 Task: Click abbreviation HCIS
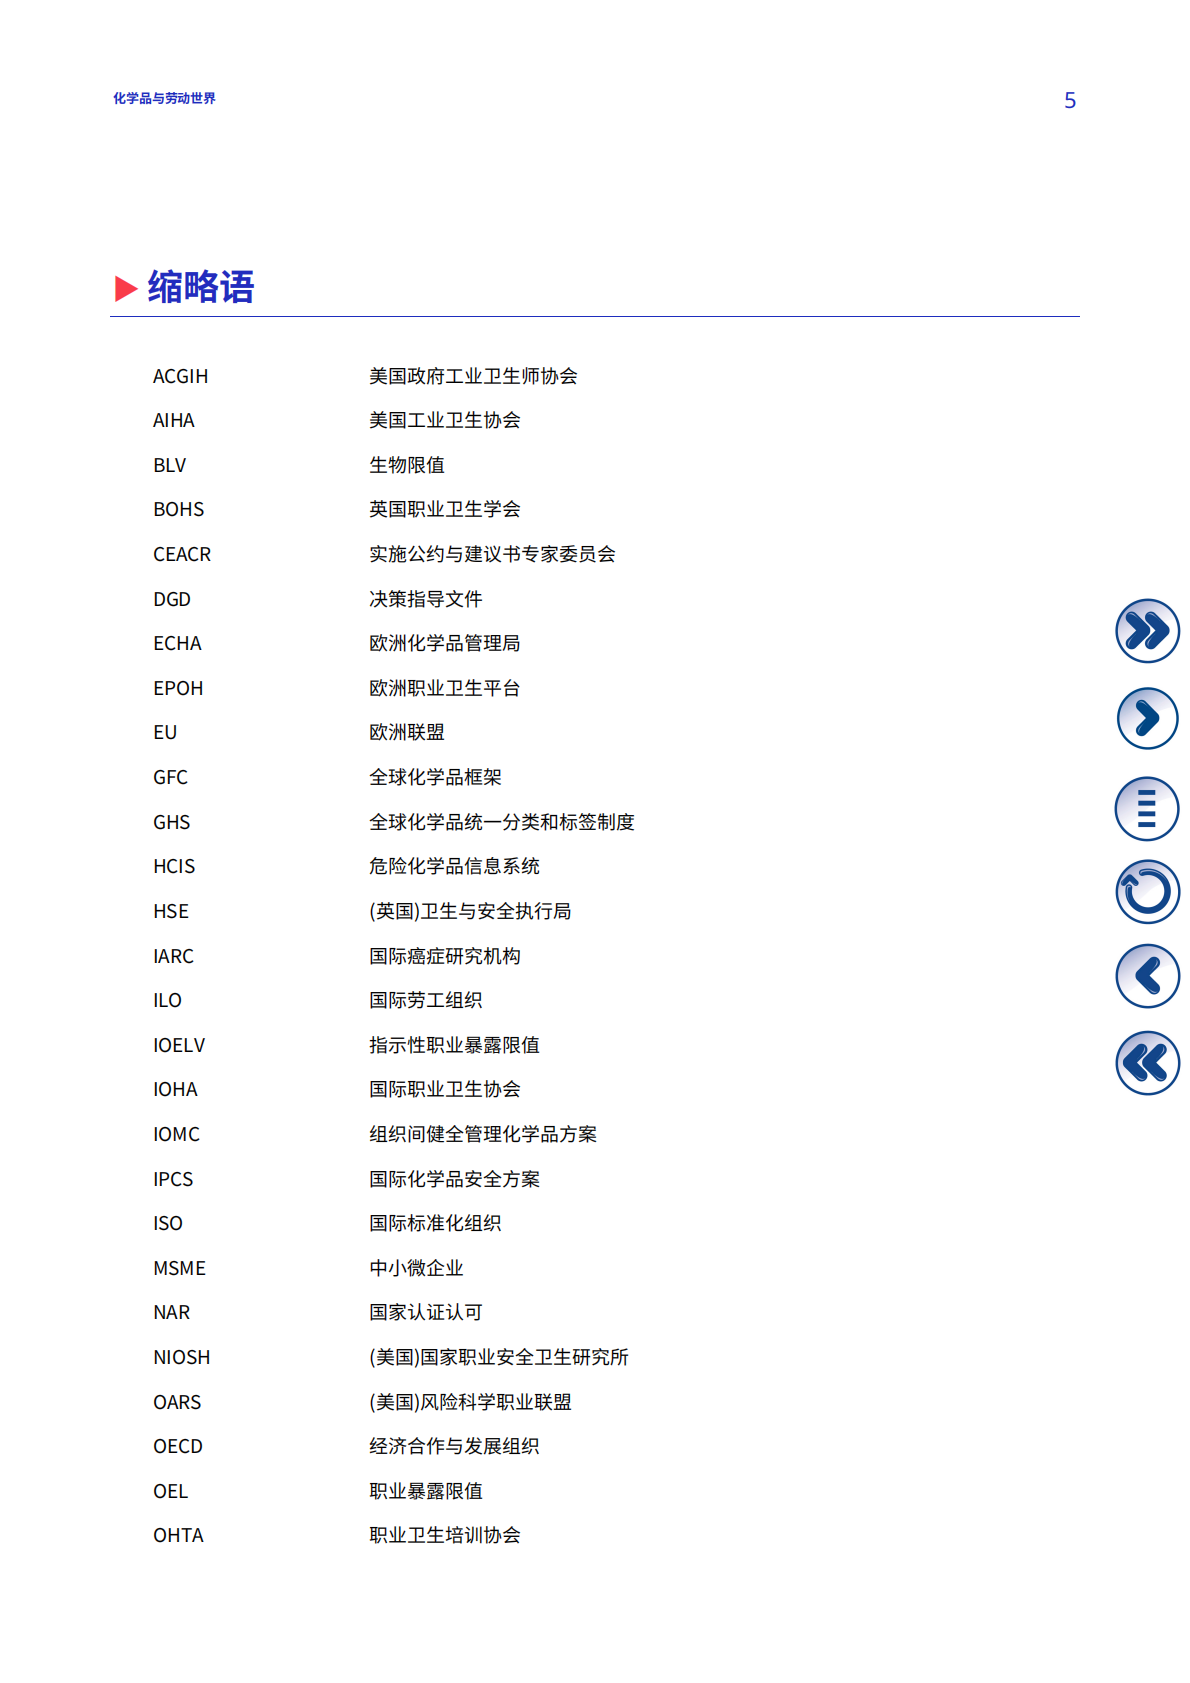174,866
